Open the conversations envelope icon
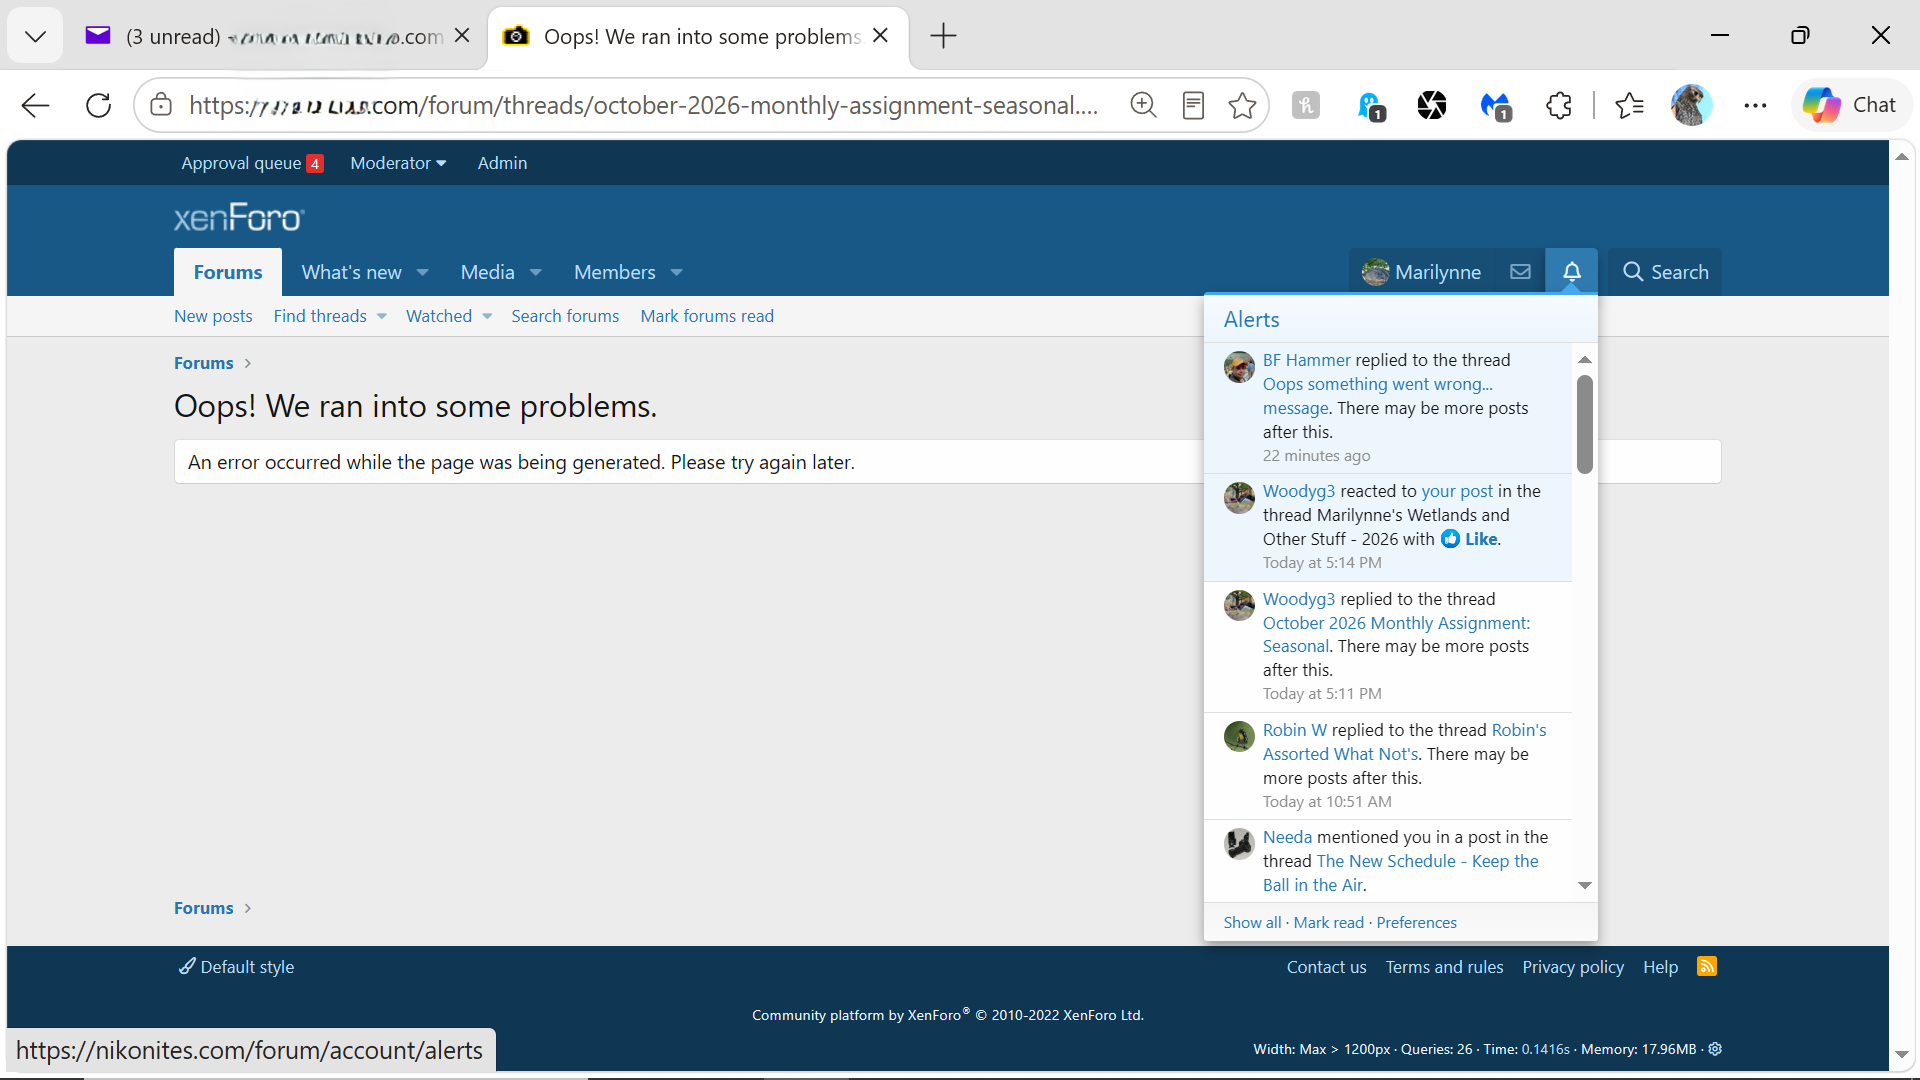1920x1080 pixels. click(x=1520, y=272)
